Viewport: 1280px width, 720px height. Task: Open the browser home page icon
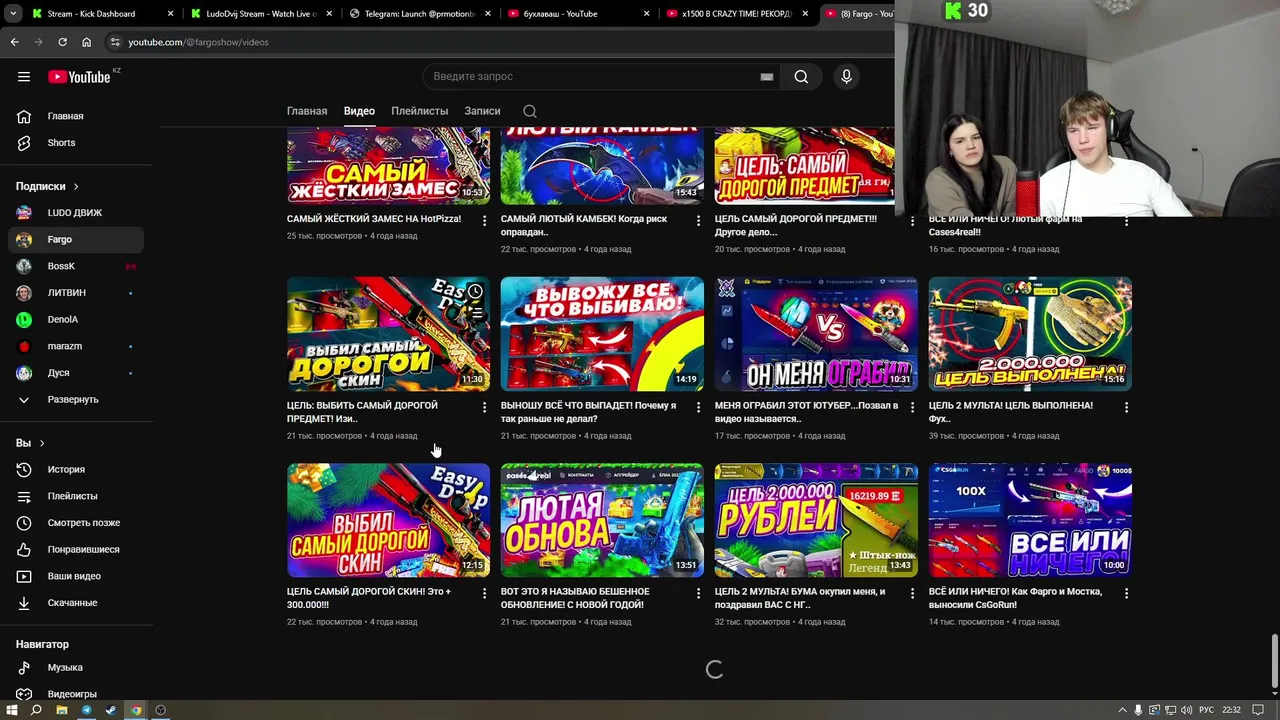pyautogui.click(x=86, y=42)
